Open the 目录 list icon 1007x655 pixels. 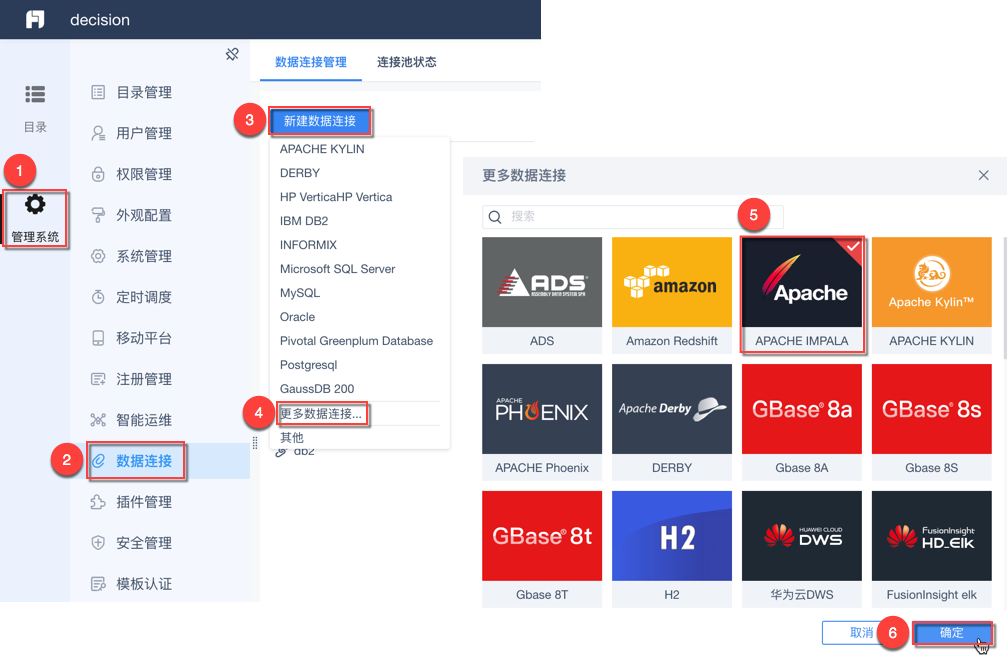[x=35, y=94]
